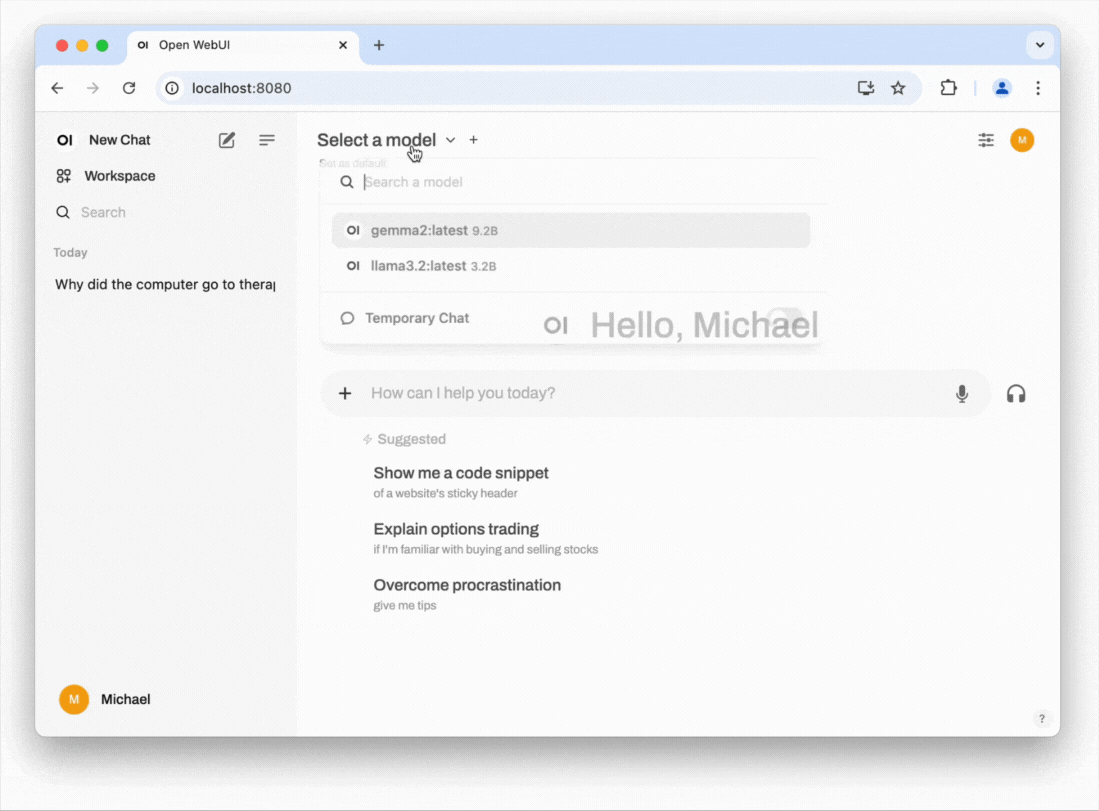
Task: Open the Chrome three-dot menu
Action: [x=1038, y=88]
